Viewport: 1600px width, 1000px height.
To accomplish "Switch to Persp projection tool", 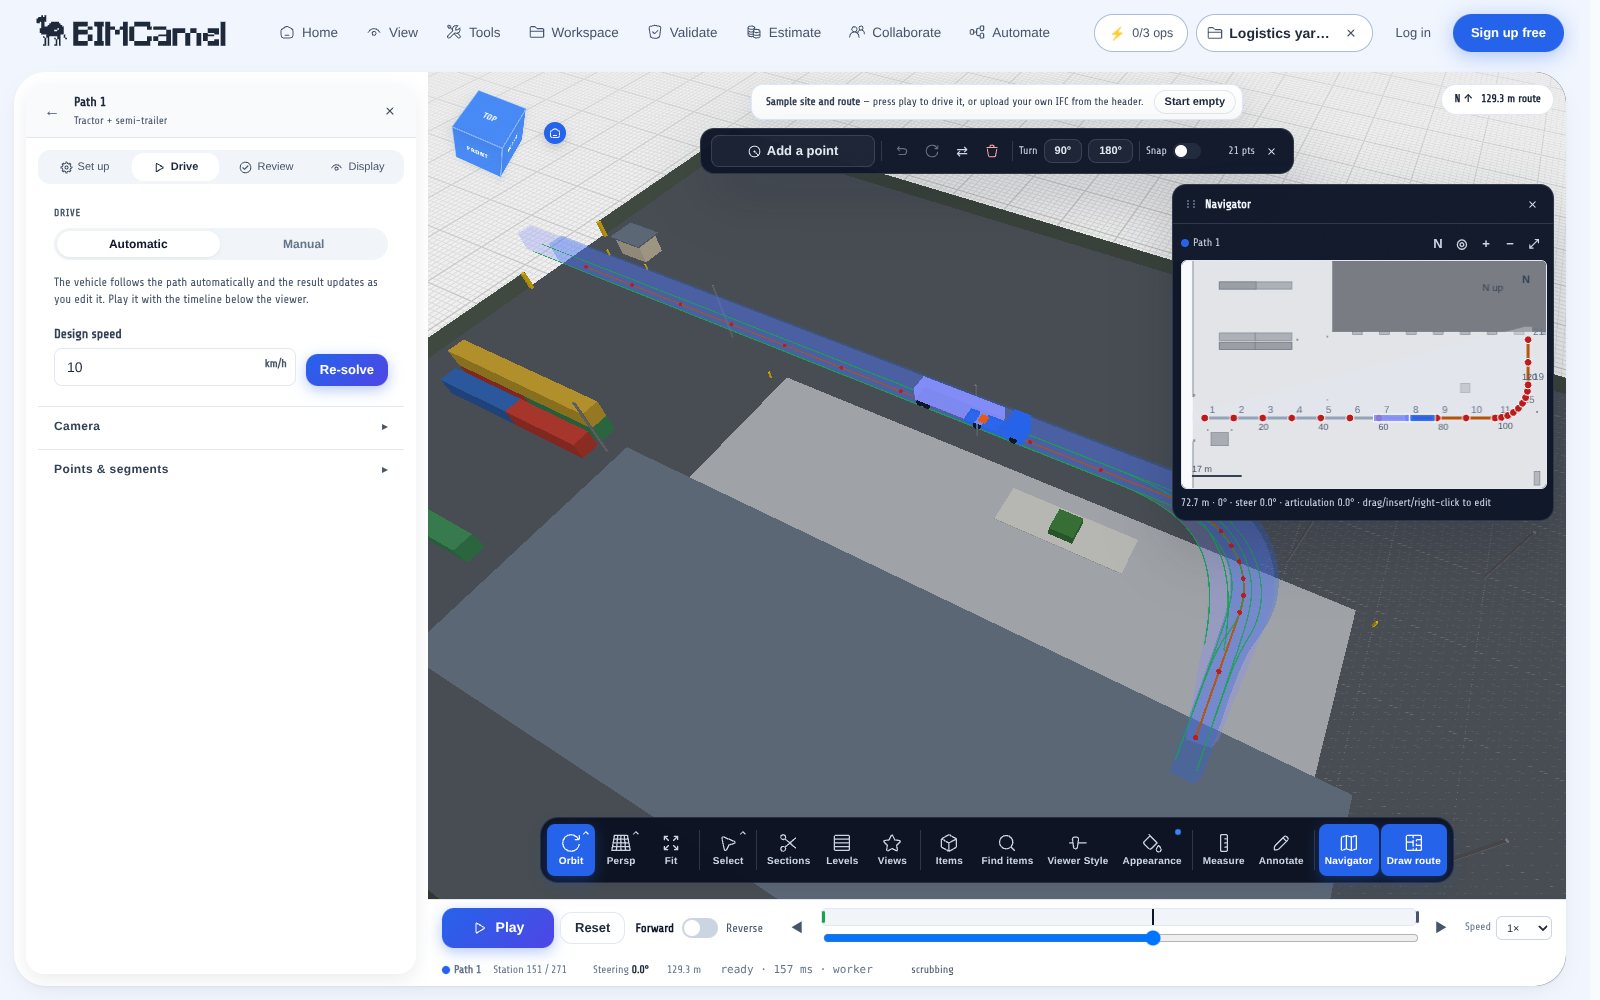I will [620, 850].
